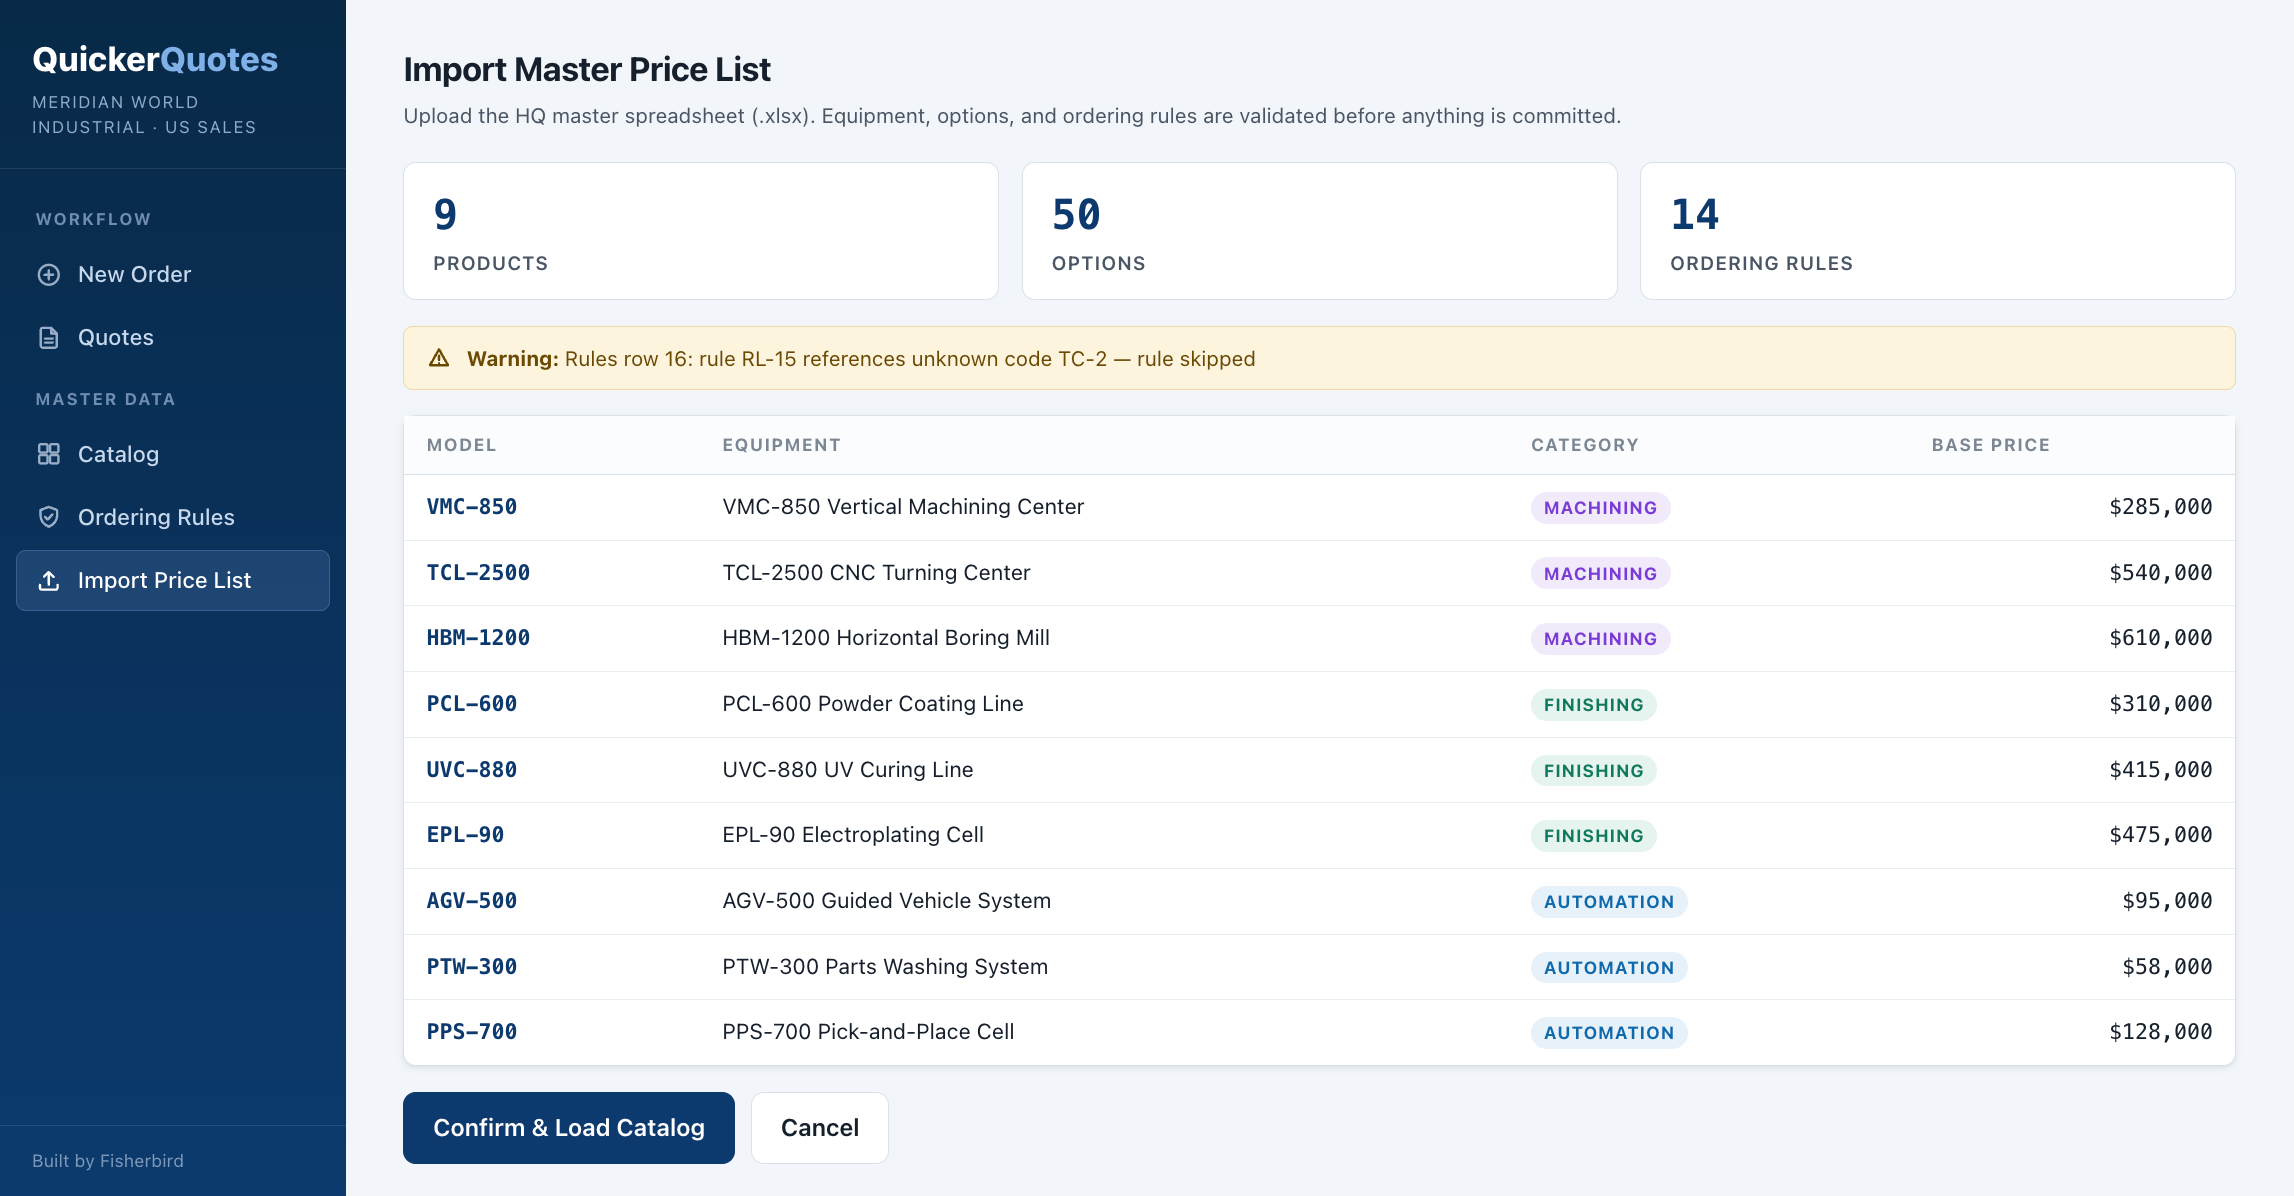Viewport: 2294px width, 1196px height.
Task: Click the CATEGORY column header
Action: [x=1585, y=445]
